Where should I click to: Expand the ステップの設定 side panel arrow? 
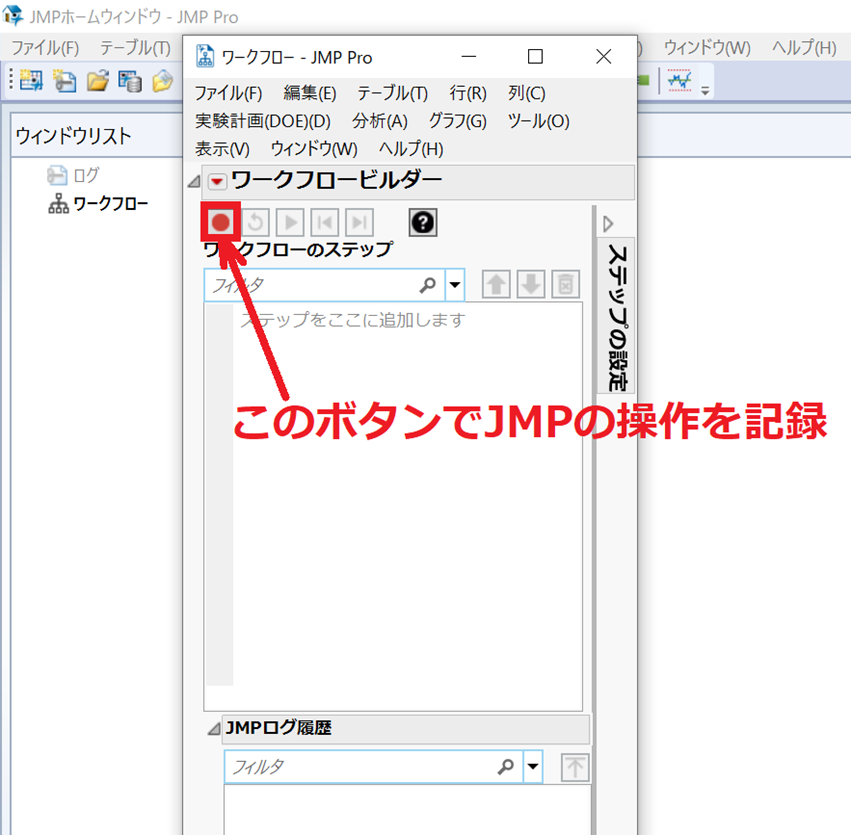[608, 224]
